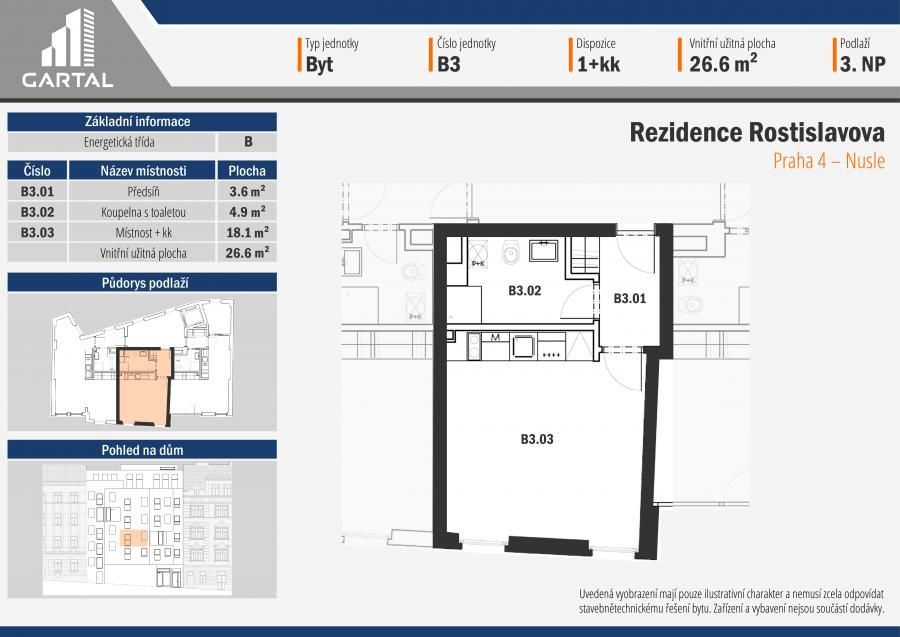
Task: Select the B3.01 Předsíň table row
Action: [x=141, y=191]
